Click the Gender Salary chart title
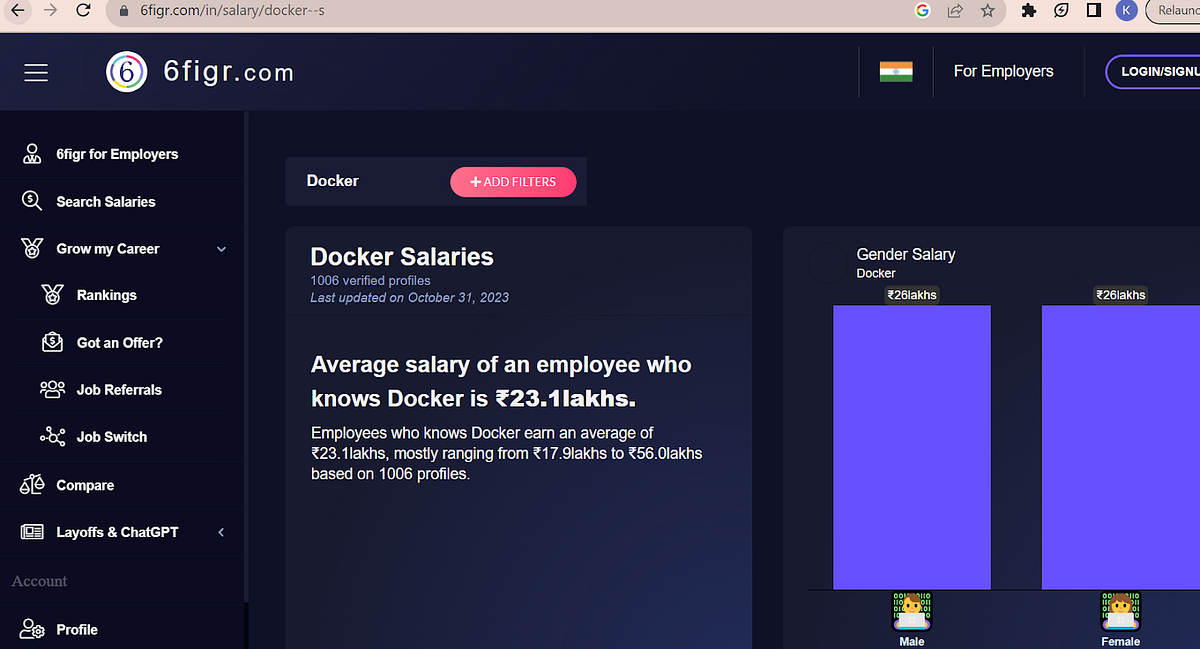Screen dimensions: 1200x649 (906, 254)
